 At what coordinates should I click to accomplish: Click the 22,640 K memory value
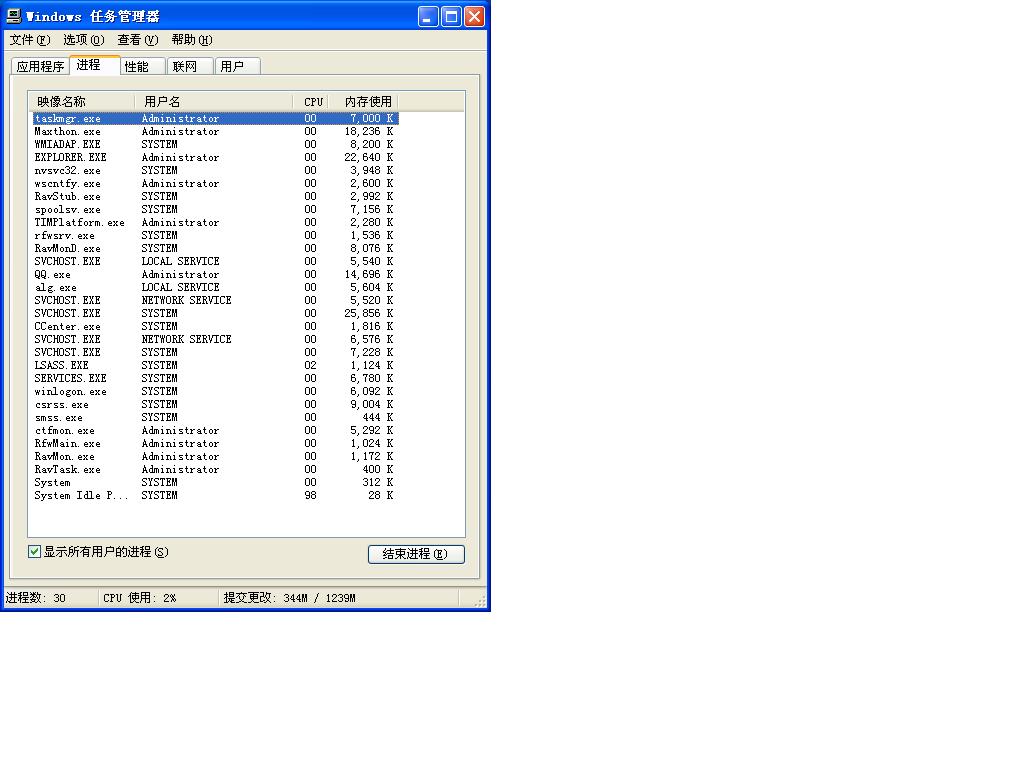click(369, 157)
